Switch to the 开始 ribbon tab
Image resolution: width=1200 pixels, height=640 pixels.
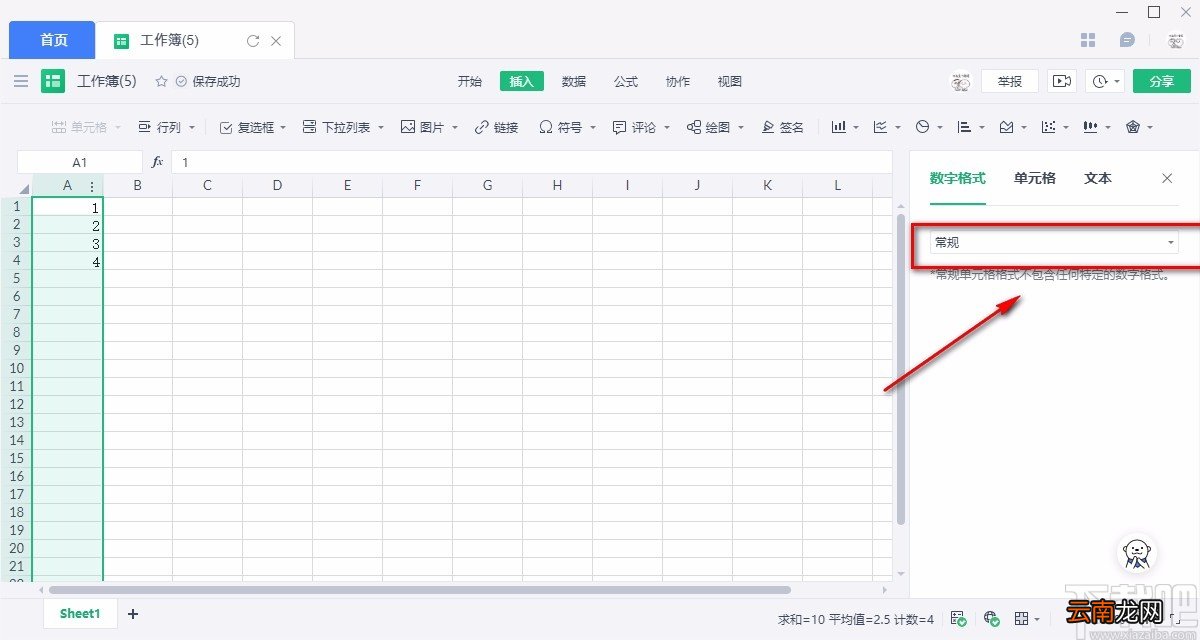coord(470,81)
